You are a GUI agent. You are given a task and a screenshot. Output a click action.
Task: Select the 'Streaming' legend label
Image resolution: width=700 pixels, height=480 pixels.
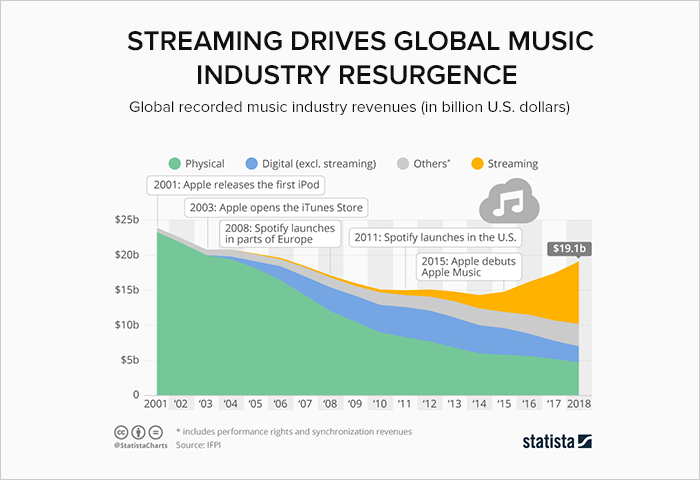tap(512, 164)
